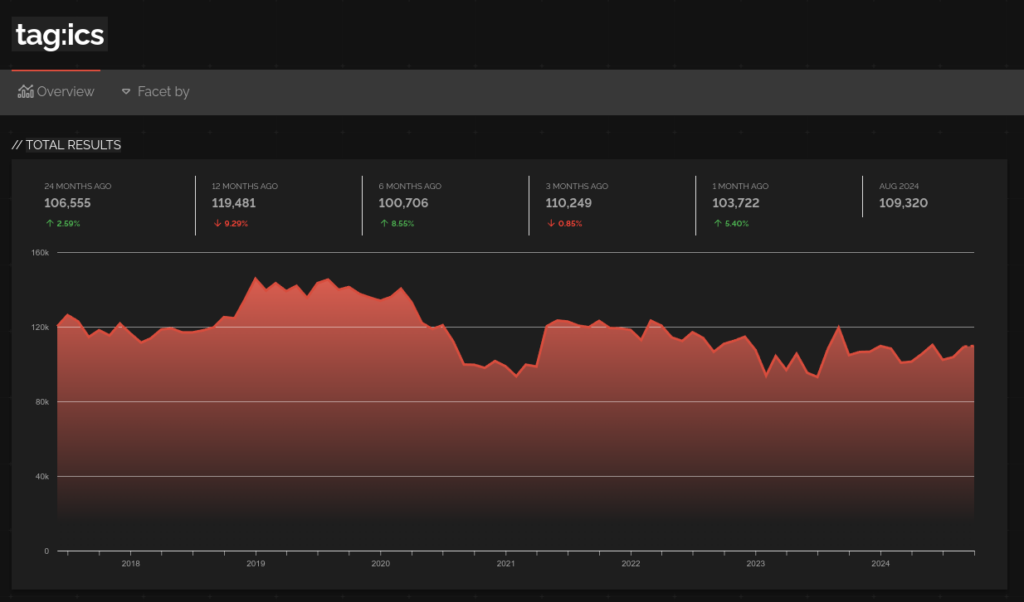Click the Aug 2024 value 109,320
Screen dimensions: 1024x602
[x=903, y=203]
